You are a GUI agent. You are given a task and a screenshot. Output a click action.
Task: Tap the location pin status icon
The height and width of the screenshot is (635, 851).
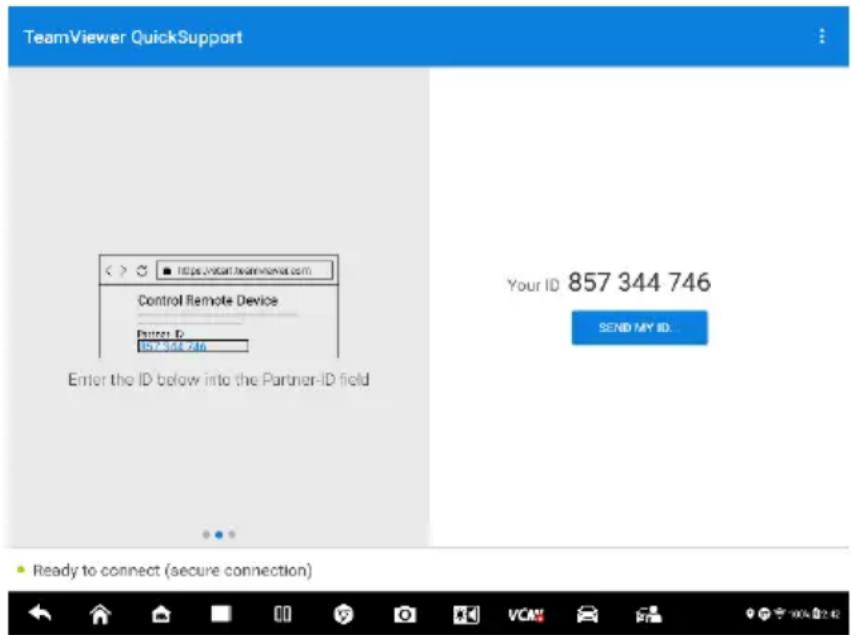coord(750,613)
